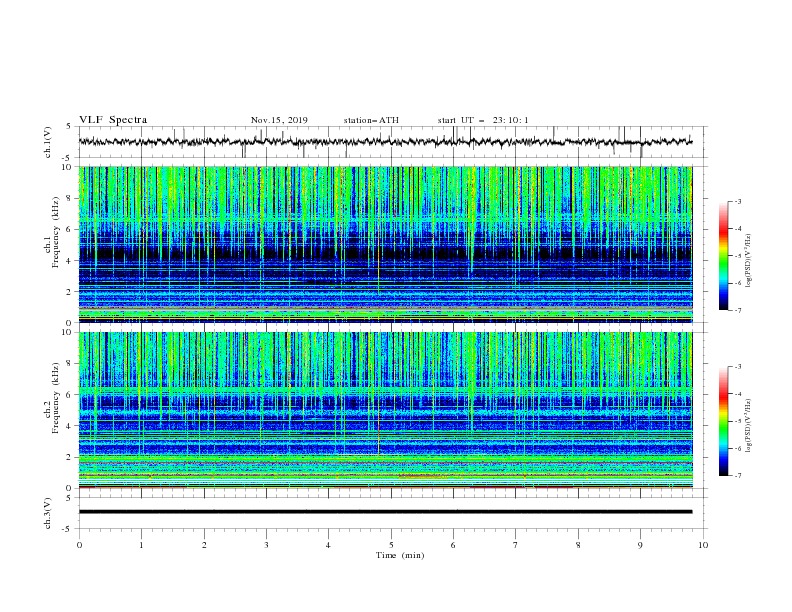Click time axis tick label "7"

(x=516, y=545)
